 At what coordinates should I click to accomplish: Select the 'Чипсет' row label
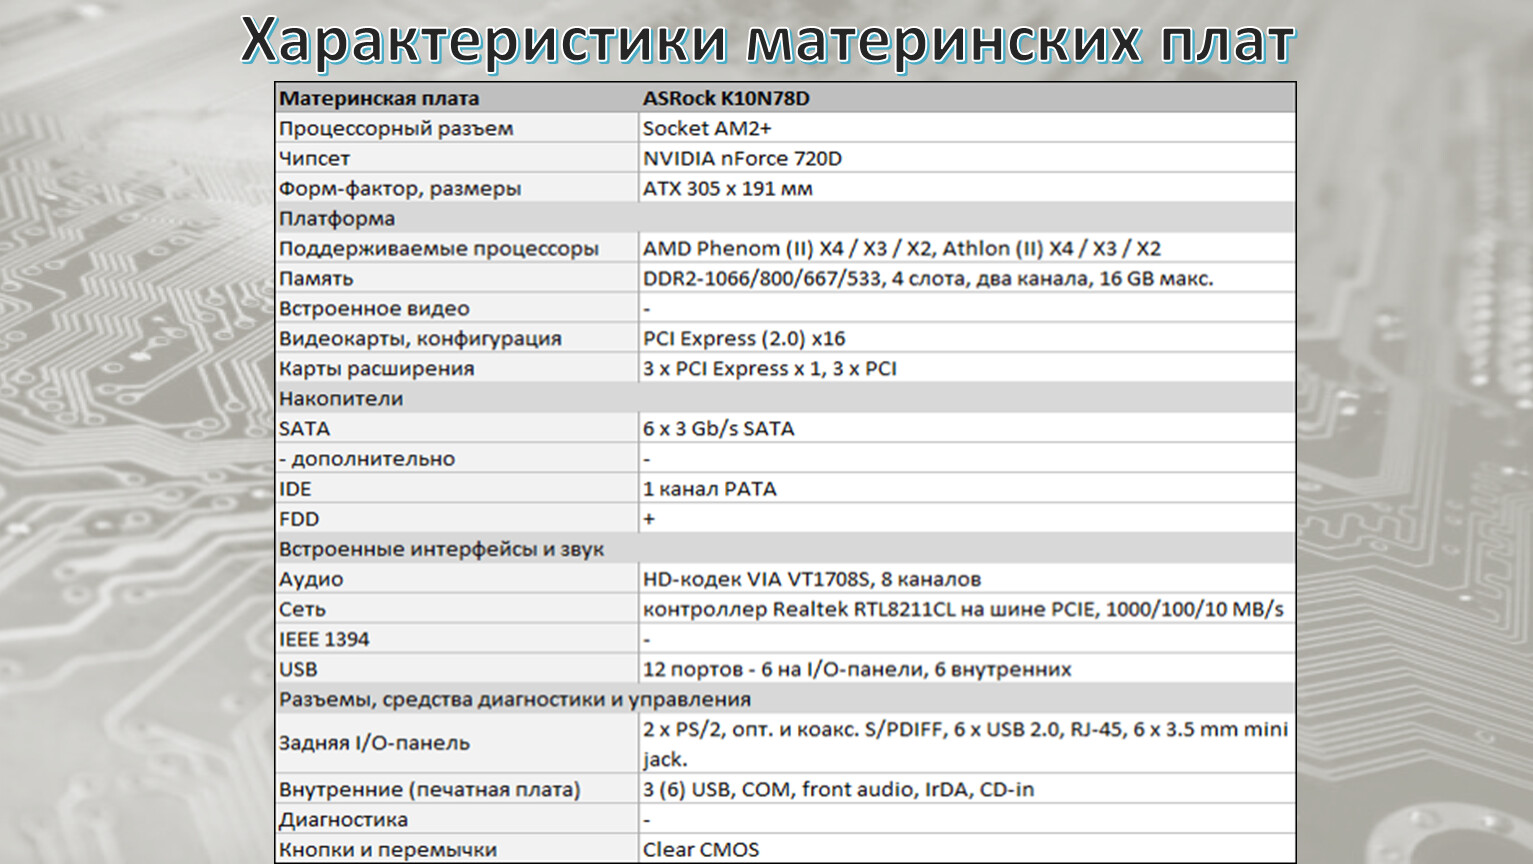[314, 158]
